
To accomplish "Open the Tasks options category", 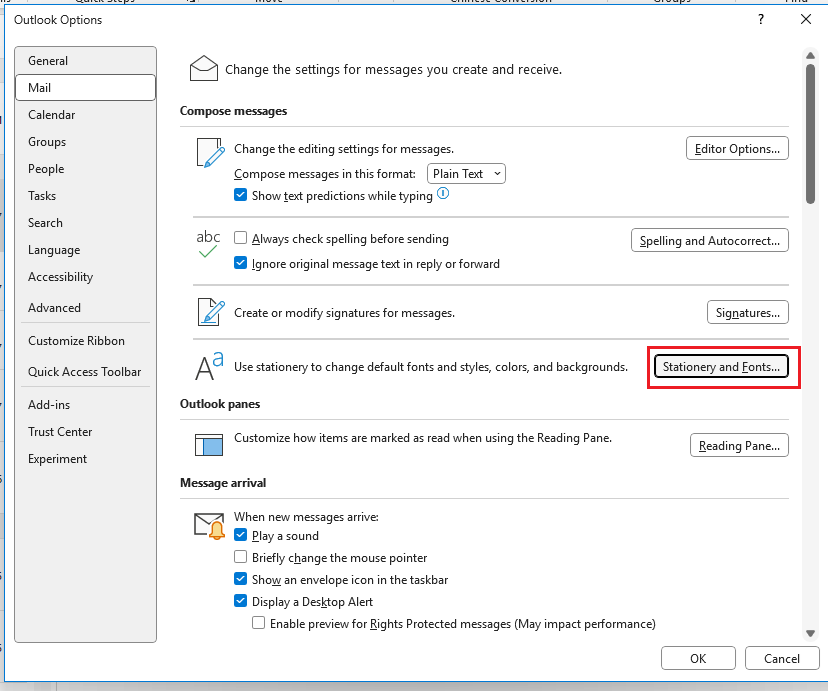I will pyautogui.click(x=86, y=195).
